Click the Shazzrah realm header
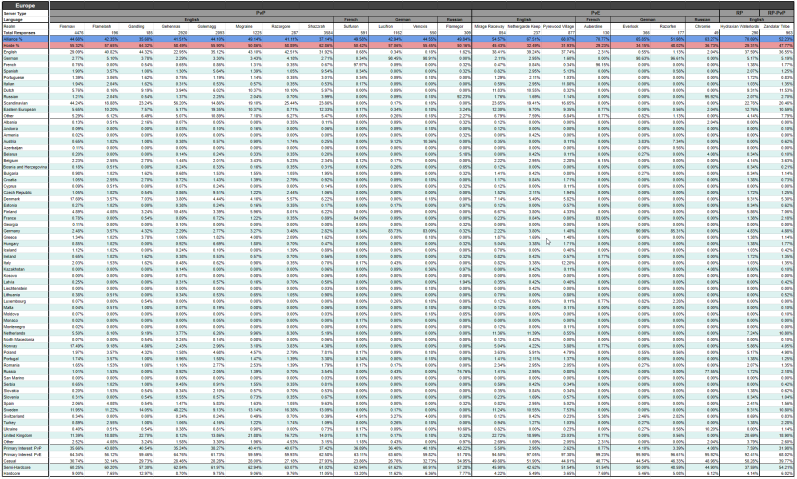The image size is (797, 479). tap(316, 26)
